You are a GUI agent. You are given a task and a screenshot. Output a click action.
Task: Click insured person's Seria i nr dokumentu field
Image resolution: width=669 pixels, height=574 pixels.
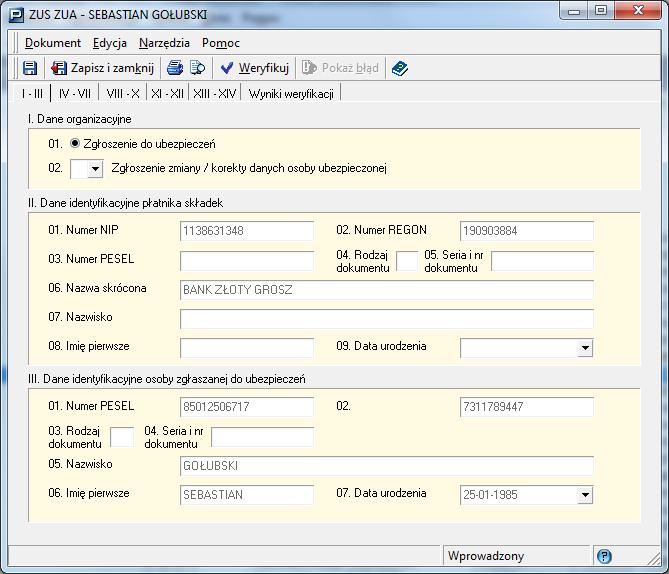(x=262, y=437)
